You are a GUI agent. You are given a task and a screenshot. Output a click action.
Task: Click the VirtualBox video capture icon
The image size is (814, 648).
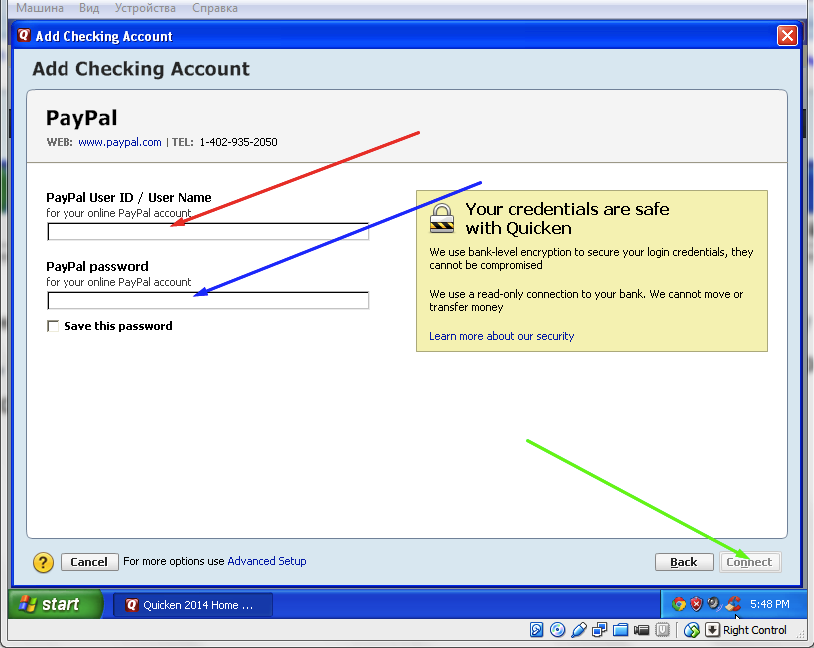642,630
